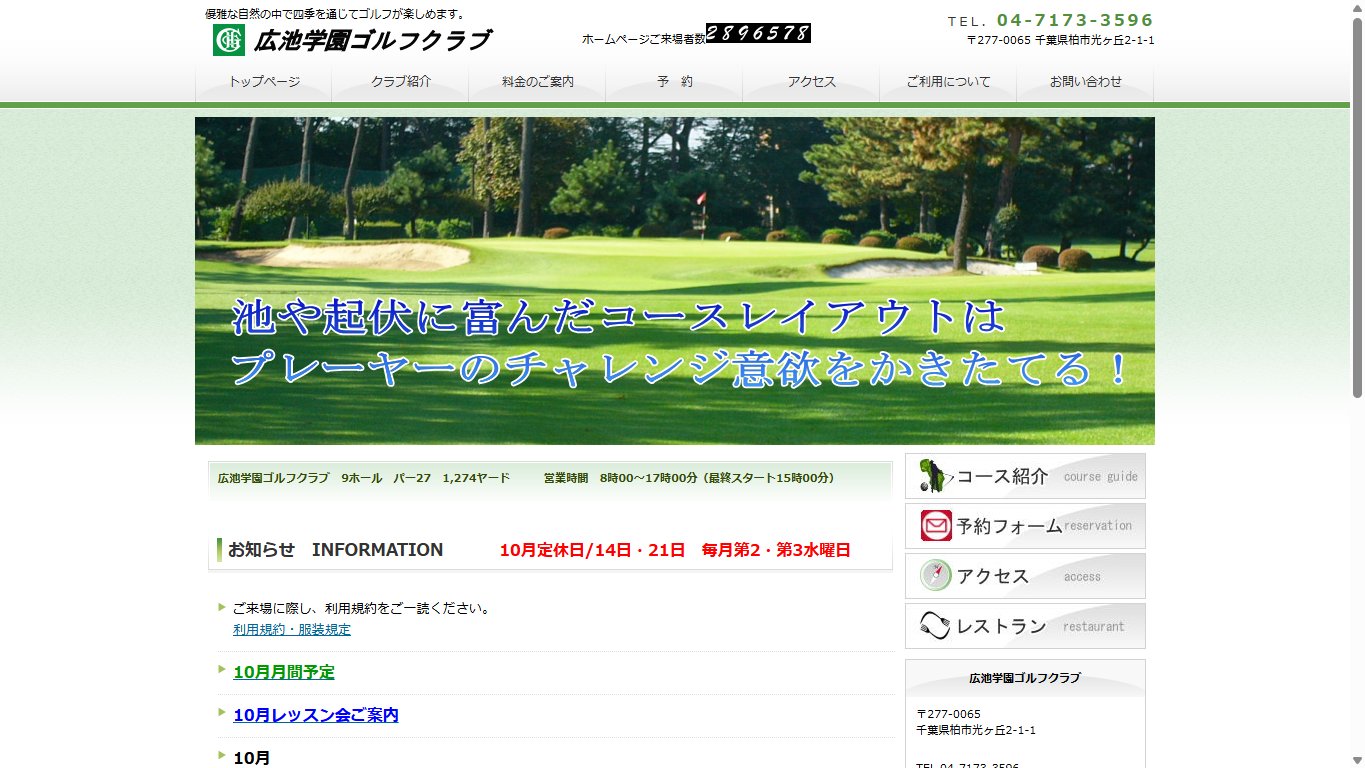This screenshot has width=1365, height=768.
Task: Open the クラブ紹介 menu item
Action: tap(401, 82)
